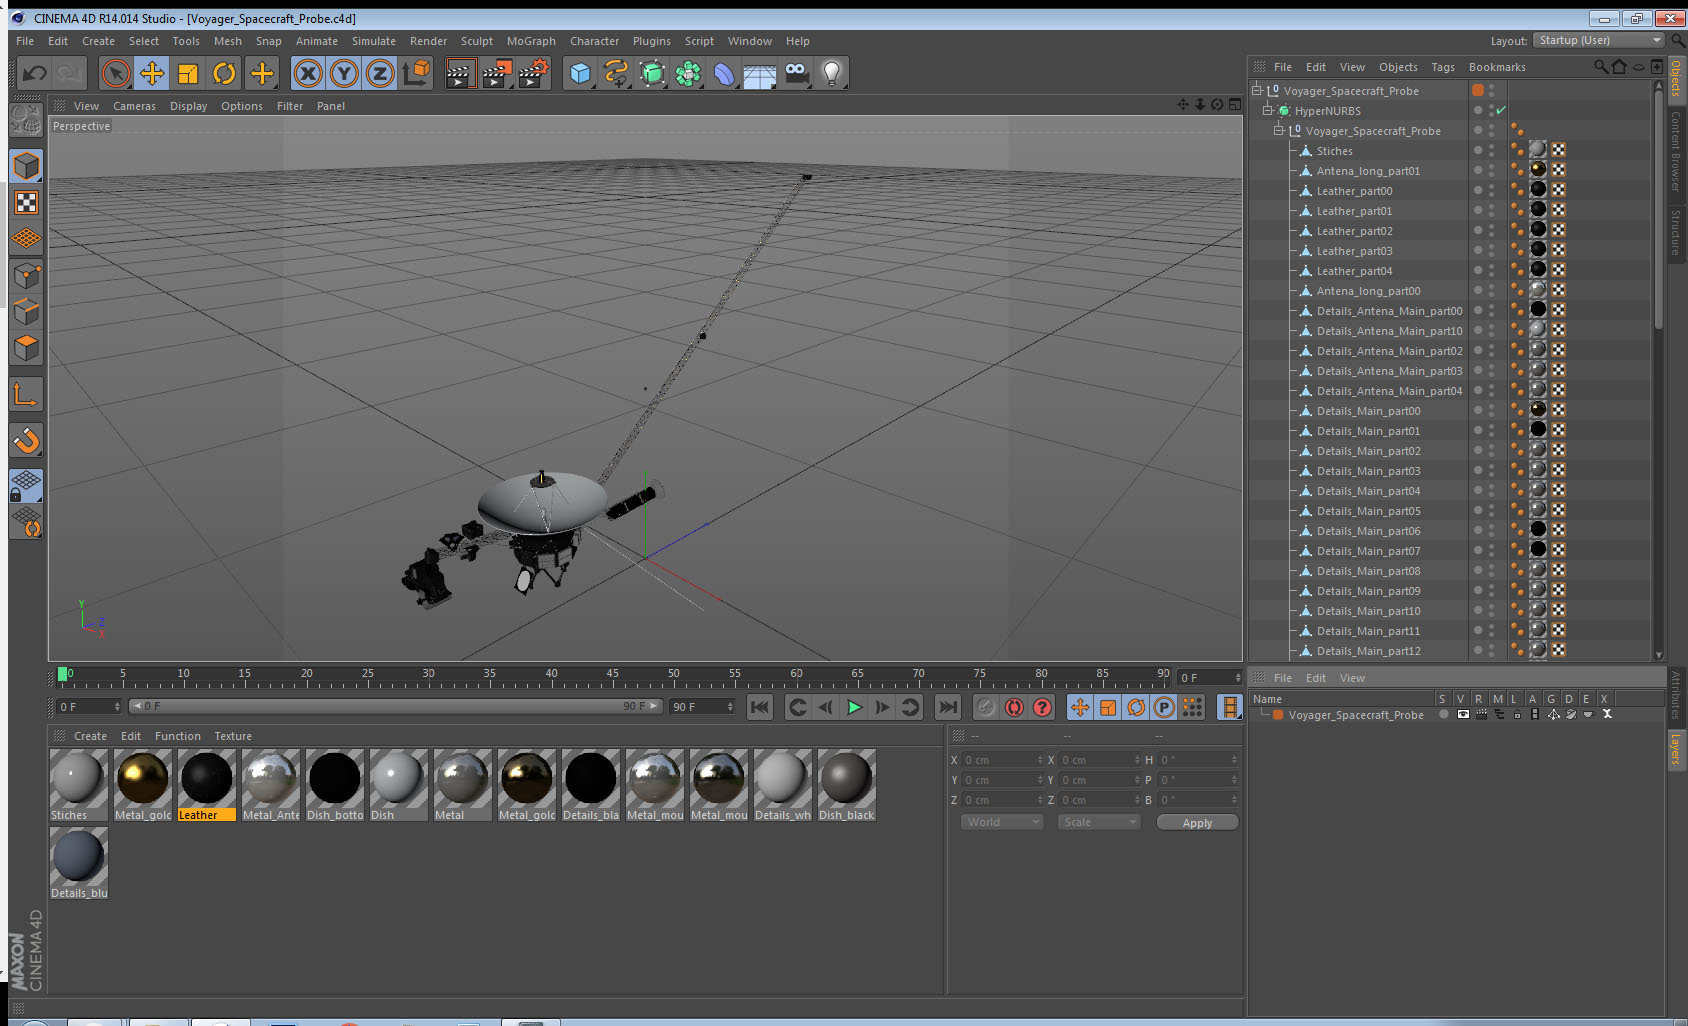Viewport: 1688px width, 1026px height.
Task: Enable Edges mode
Action: pyautogui.click(x=26, y=312)
